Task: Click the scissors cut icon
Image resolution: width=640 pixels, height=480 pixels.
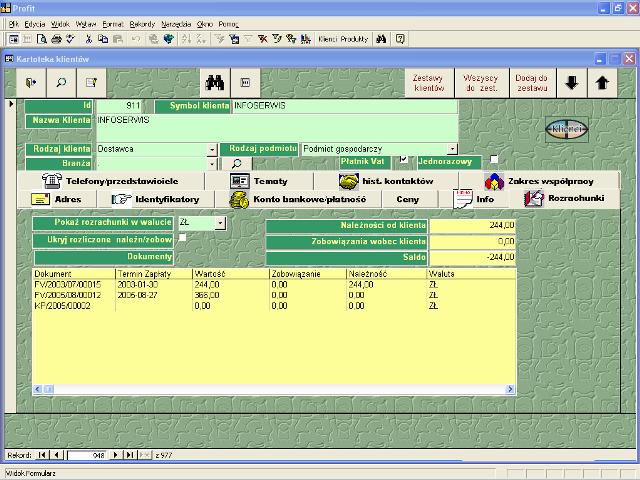Action: 88,39
